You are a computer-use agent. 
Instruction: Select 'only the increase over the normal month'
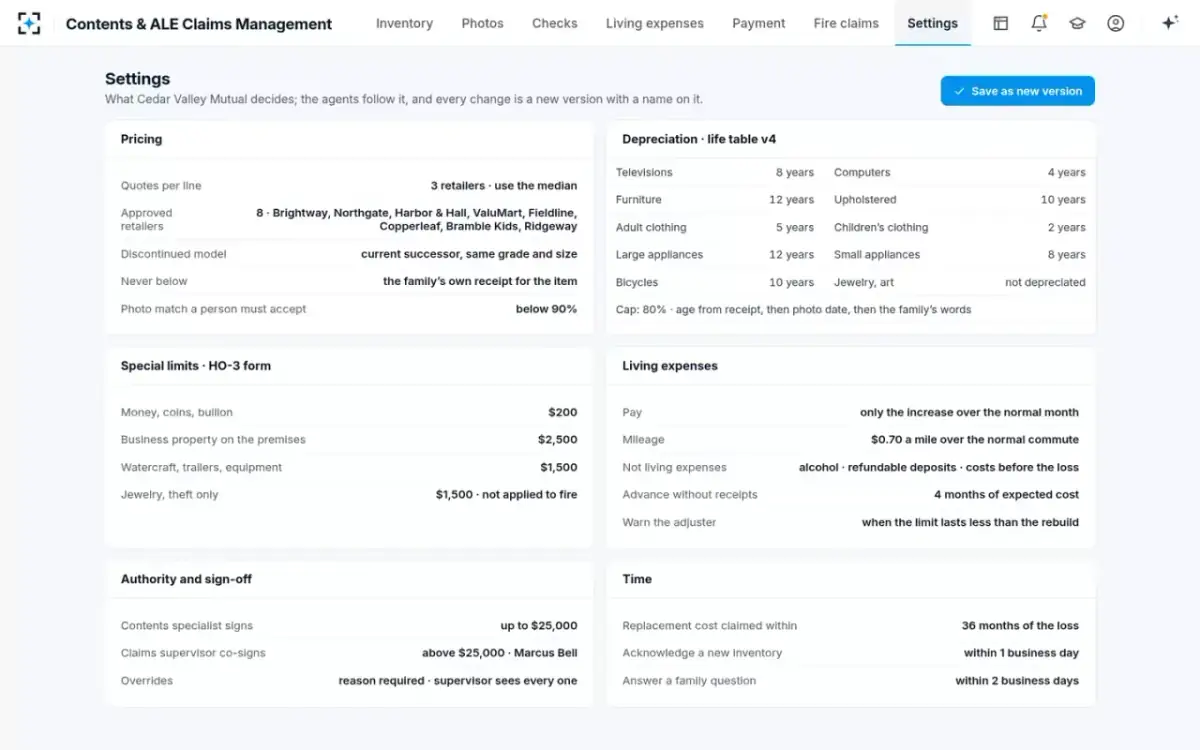[x=969, y=412]
